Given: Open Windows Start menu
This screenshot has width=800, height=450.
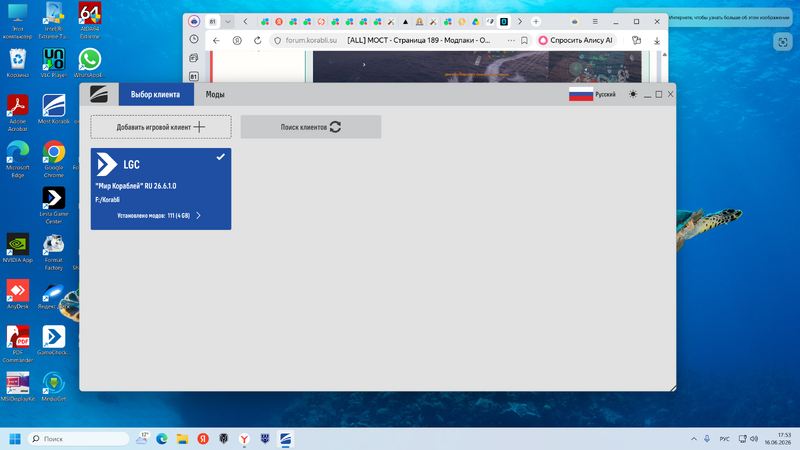Looking at the screenshot, I should [x=15, y=439].
